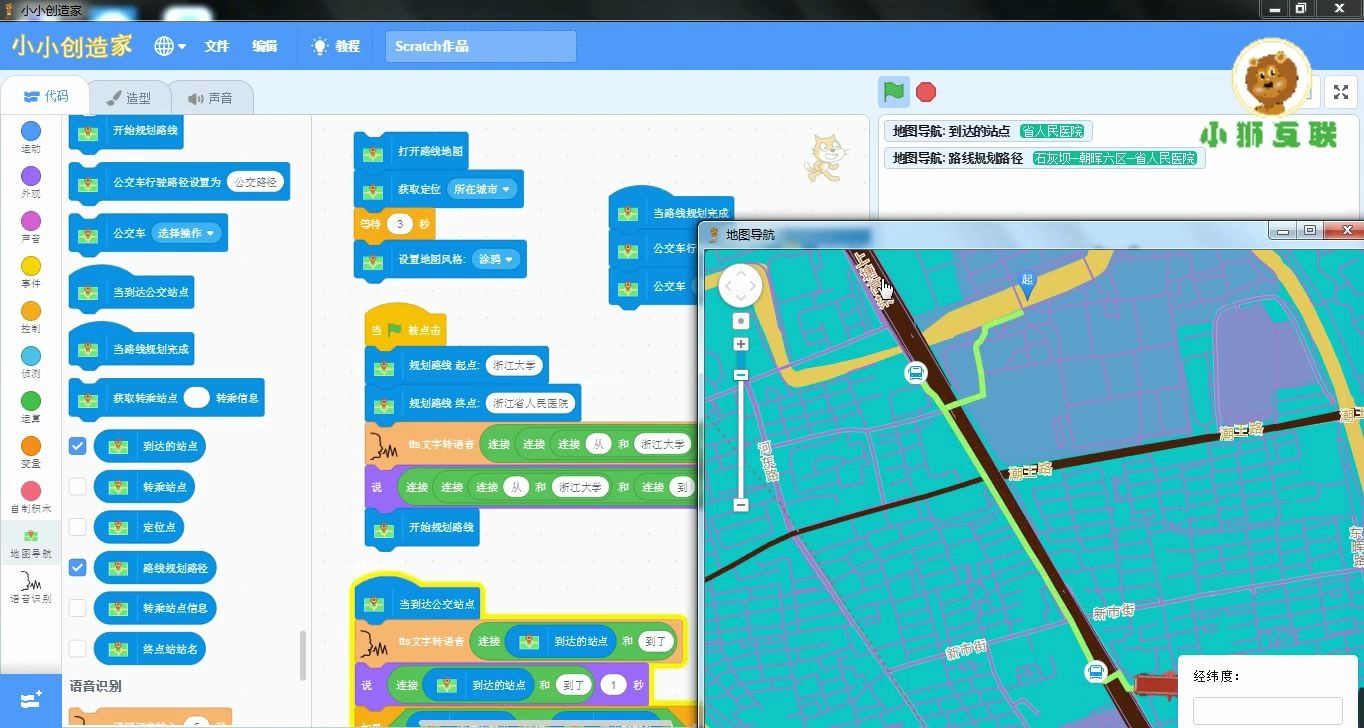1364x728 pixels.
Task: Open 选择操作 dropdown in palette 公交车 block
Action: (x=185, y=233)
